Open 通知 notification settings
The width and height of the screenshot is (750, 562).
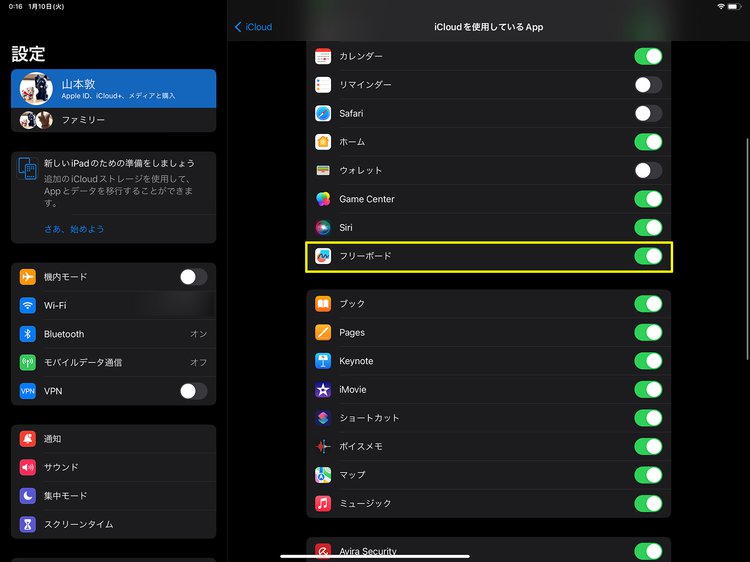click(113, 439)
